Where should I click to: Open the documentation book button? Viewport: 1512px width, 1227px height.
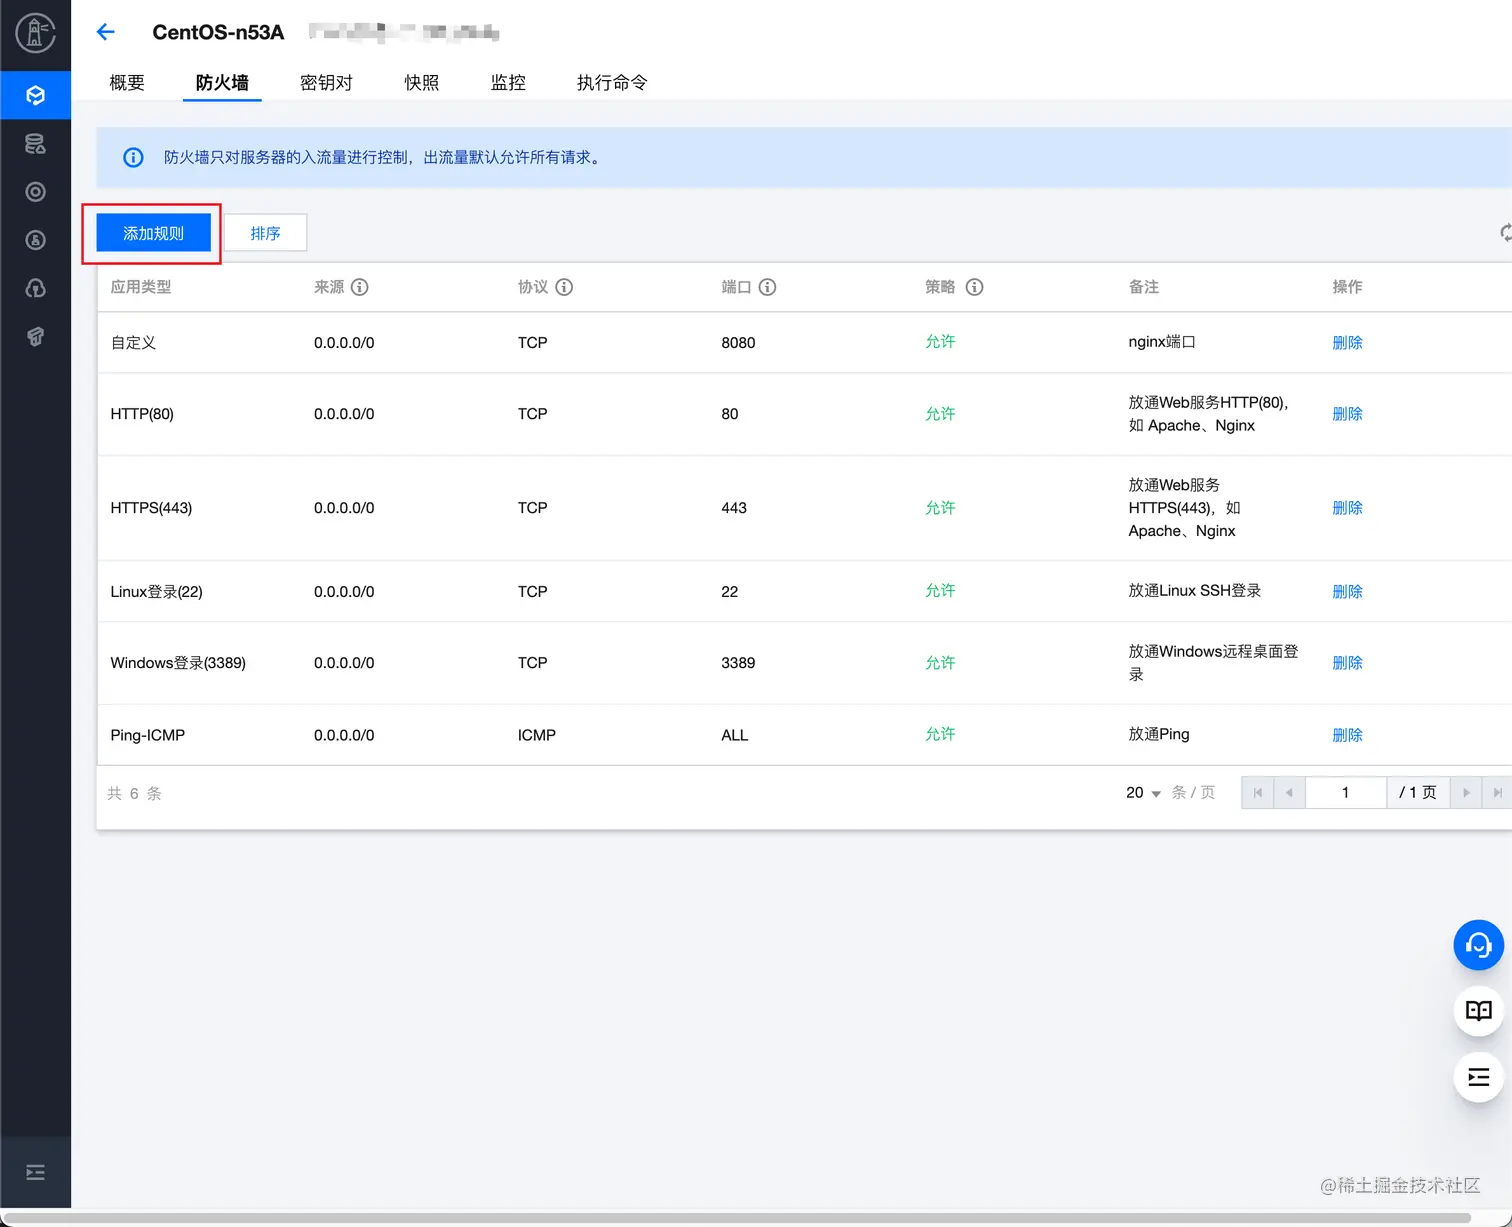[1478, 1010]
